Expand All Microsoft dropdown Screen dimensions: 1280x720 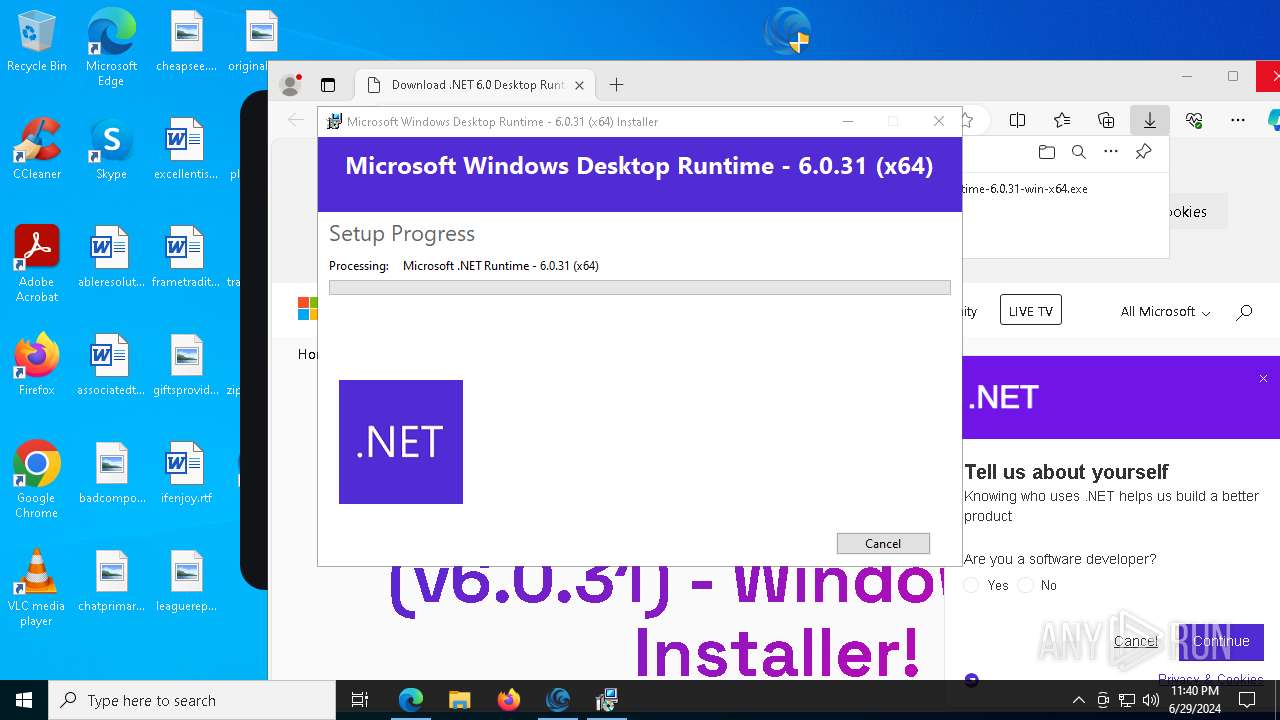tap(1165, 312)
